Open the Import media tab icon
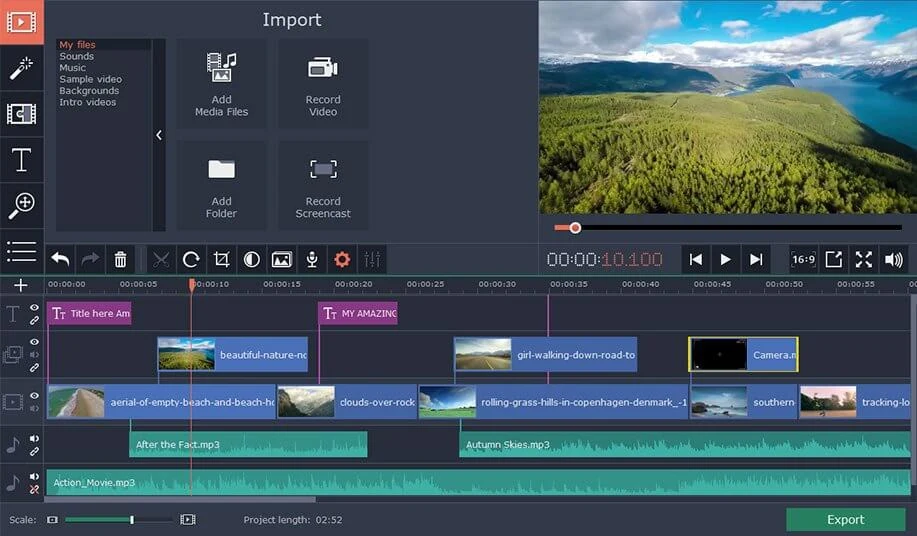 [x=22, y=22]
